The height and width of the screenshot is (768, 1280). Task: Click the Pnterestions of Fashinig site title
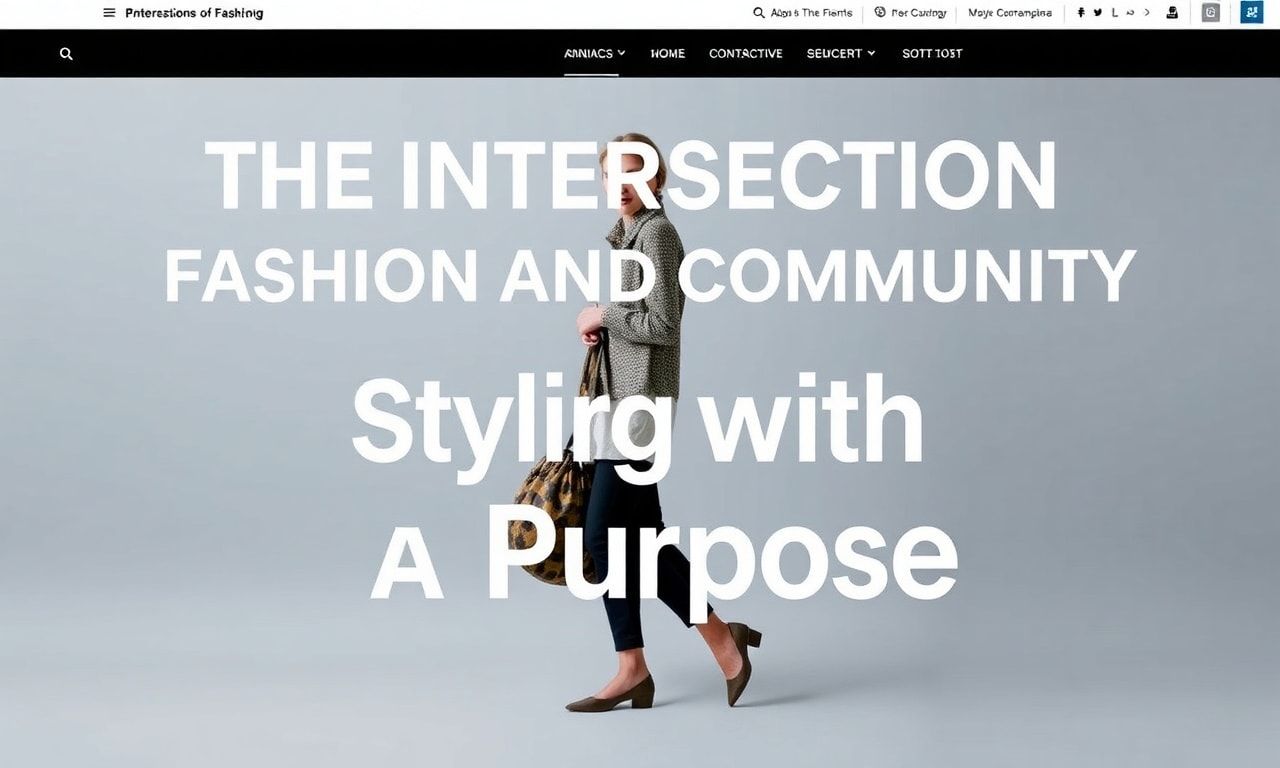coord(194,13)
